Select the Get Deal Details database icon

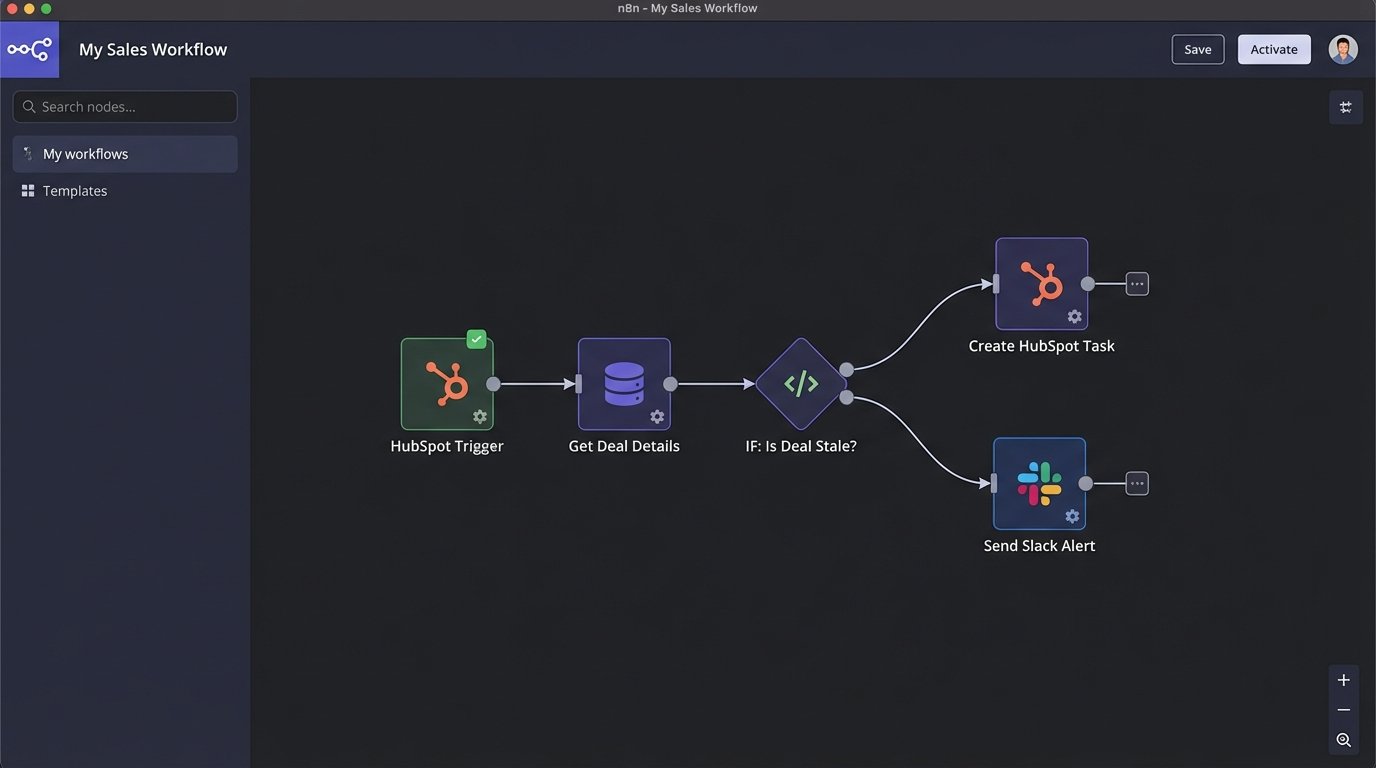(x=623, y=380)
